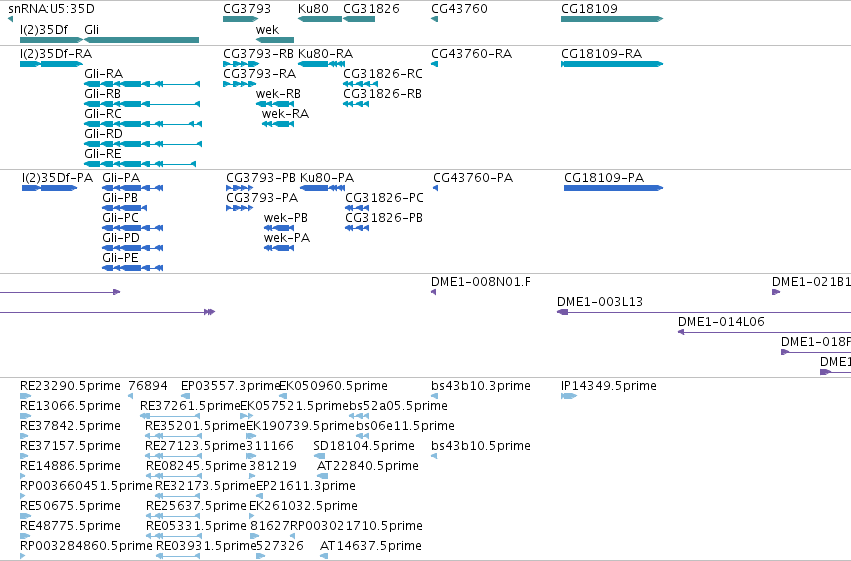Viewport: 851px width, 561px height.
Task: Open the Ku80 gene feature
Action: tap(320, 19)
